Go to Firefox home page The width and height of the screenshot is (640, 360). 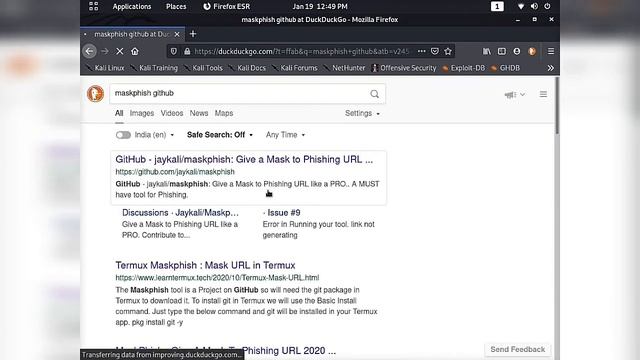click(x=135, y=51)
